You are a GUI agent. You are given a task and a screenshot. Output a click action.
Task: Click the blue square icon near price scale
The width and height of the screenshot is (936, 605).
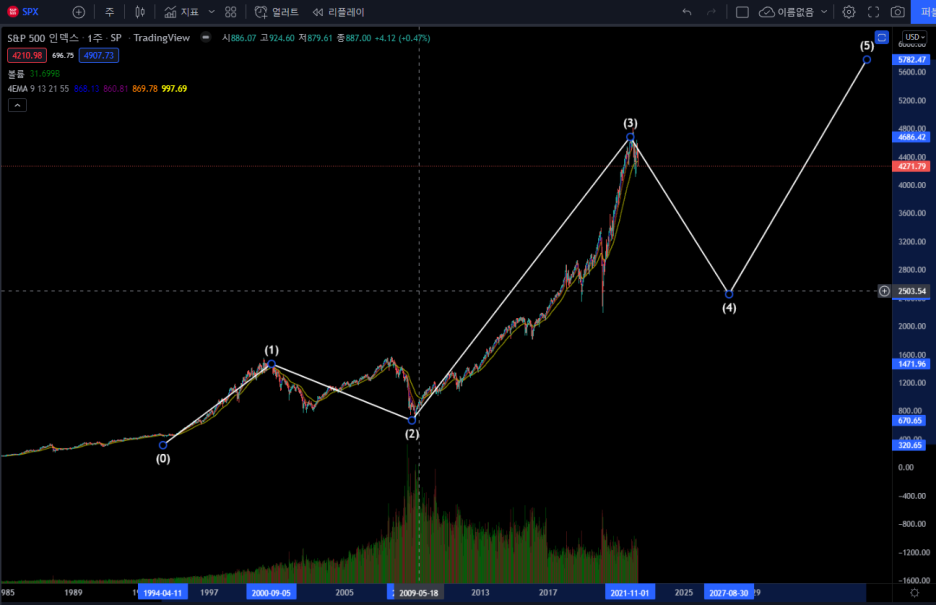click(882, 37)
